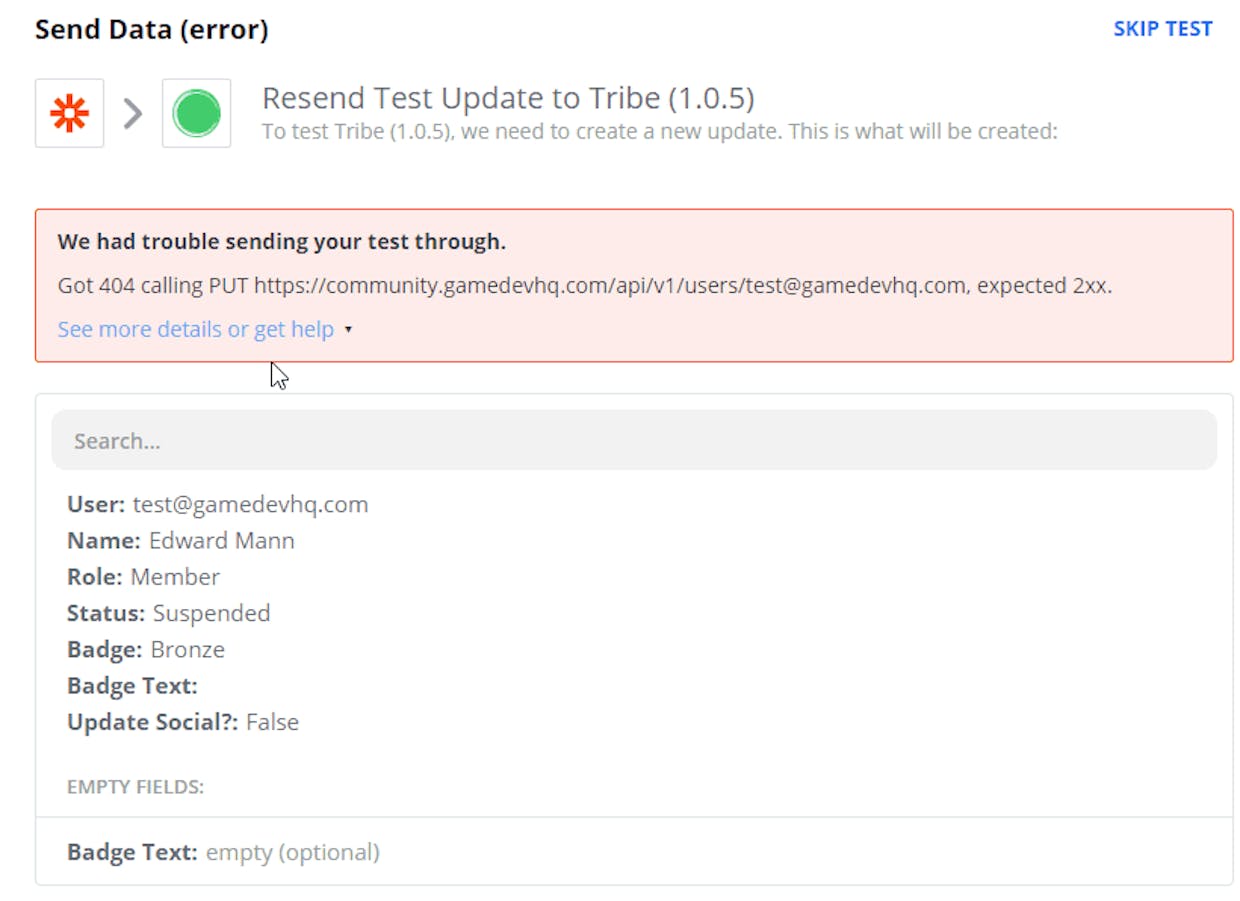
Task: Focus the Search field
Action: [x=634, y=440]
